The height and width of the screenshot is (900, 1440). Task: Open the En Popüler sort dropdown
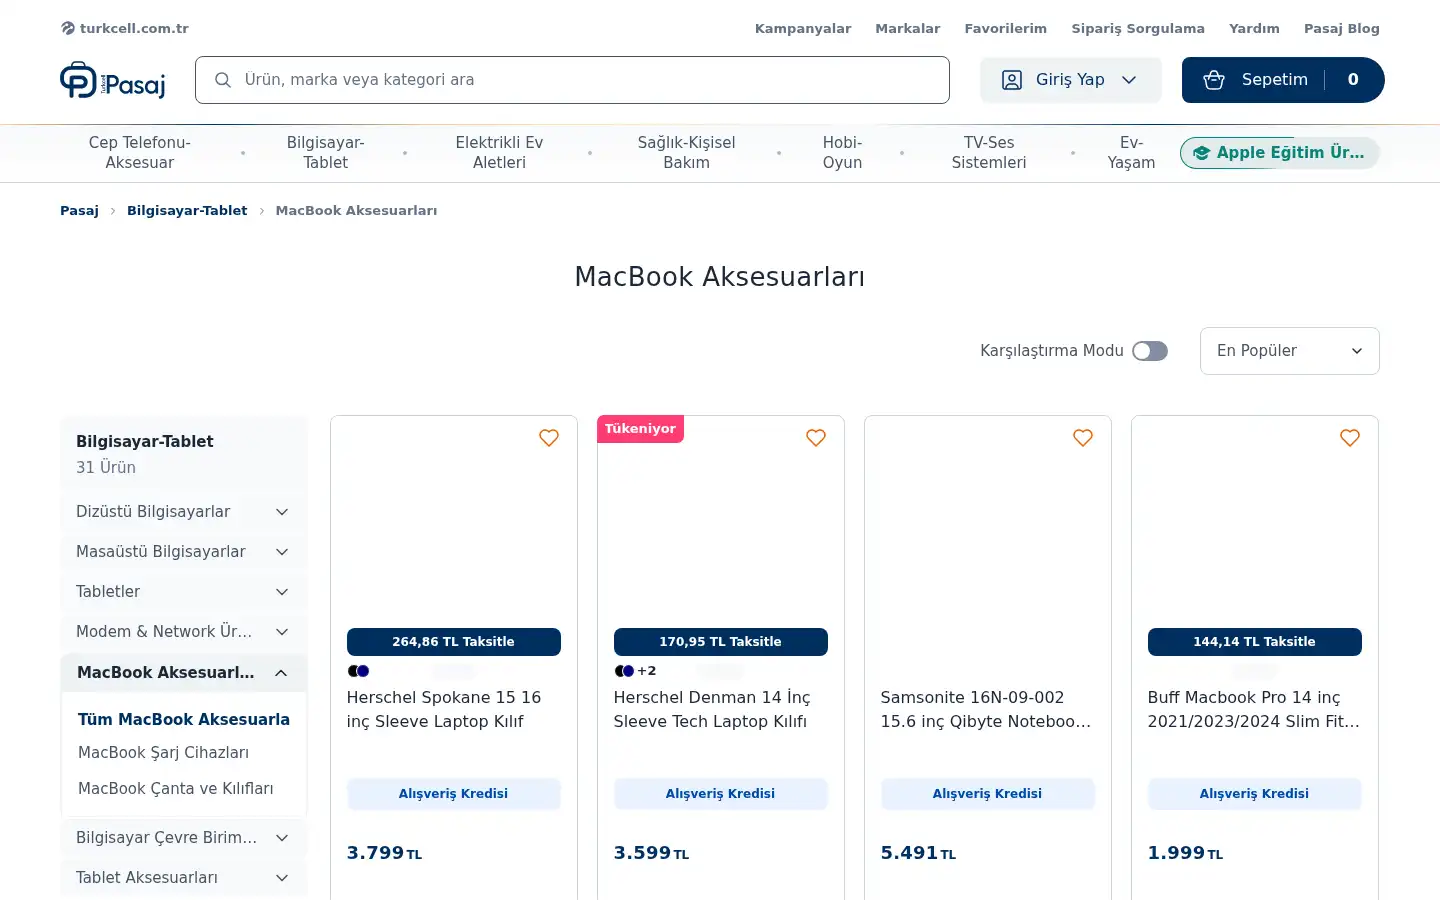(x=1290, y=351)
